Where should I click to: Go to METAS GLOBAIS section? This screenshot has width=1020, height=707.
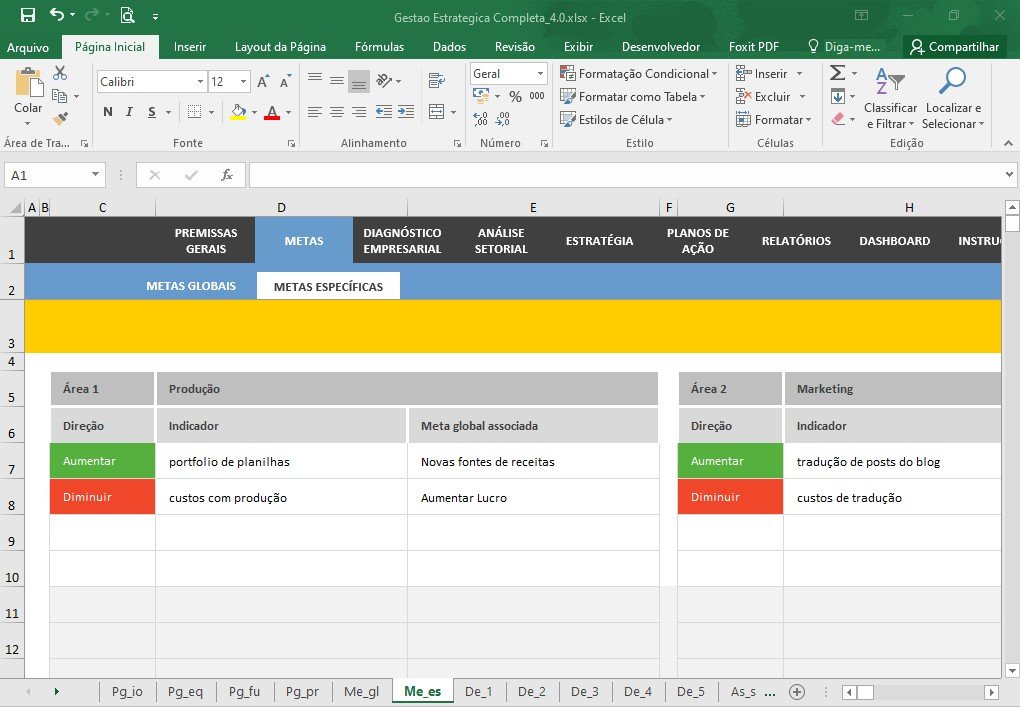point(191,286)
